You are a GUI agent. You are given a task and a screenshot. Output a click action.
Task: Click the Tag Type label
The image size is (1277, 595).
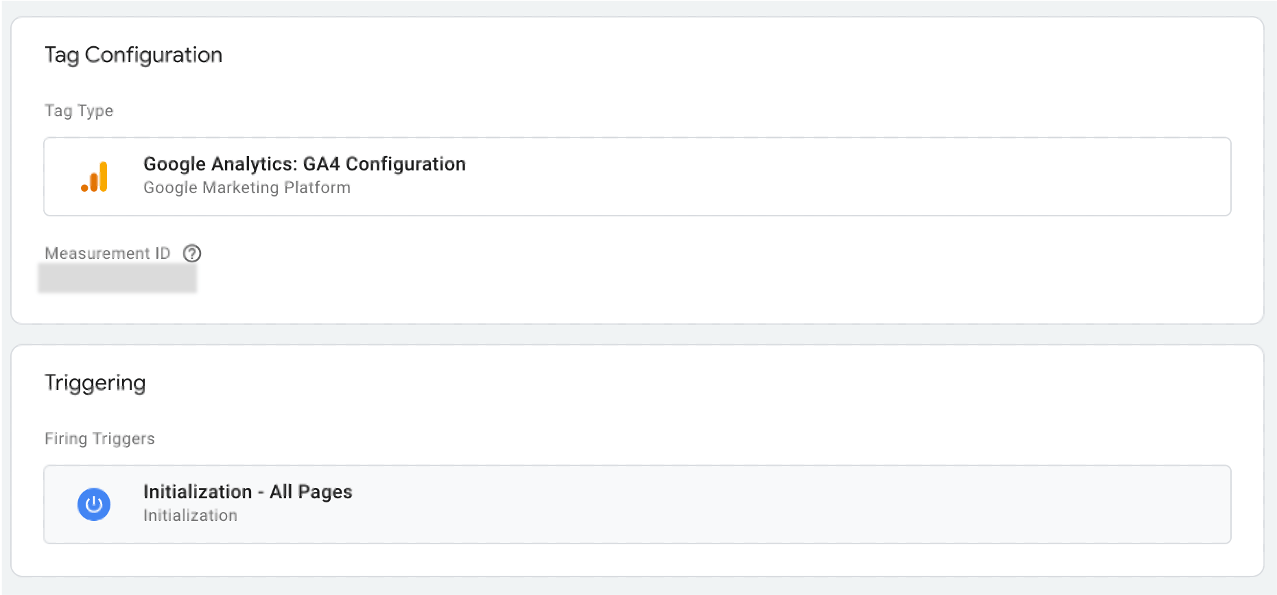(79, 111)
